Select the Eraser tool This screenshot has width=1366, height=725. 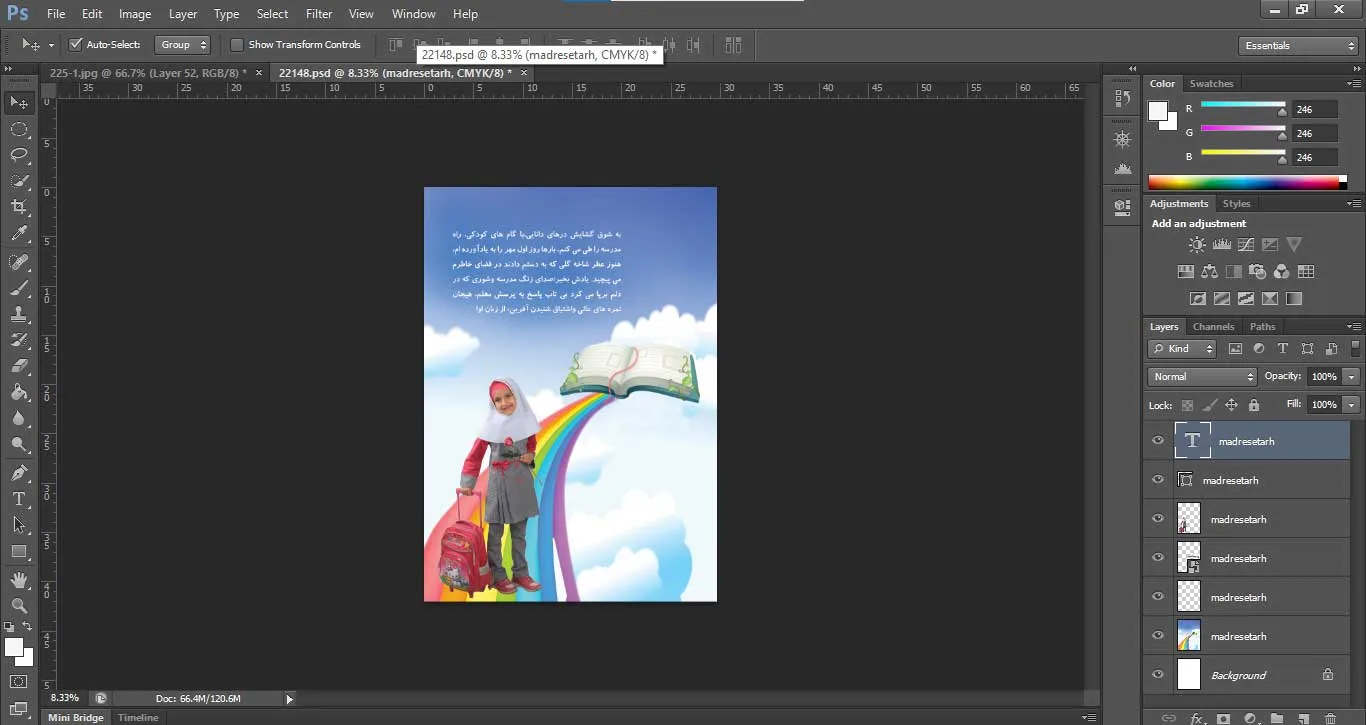tap(19, 366)
